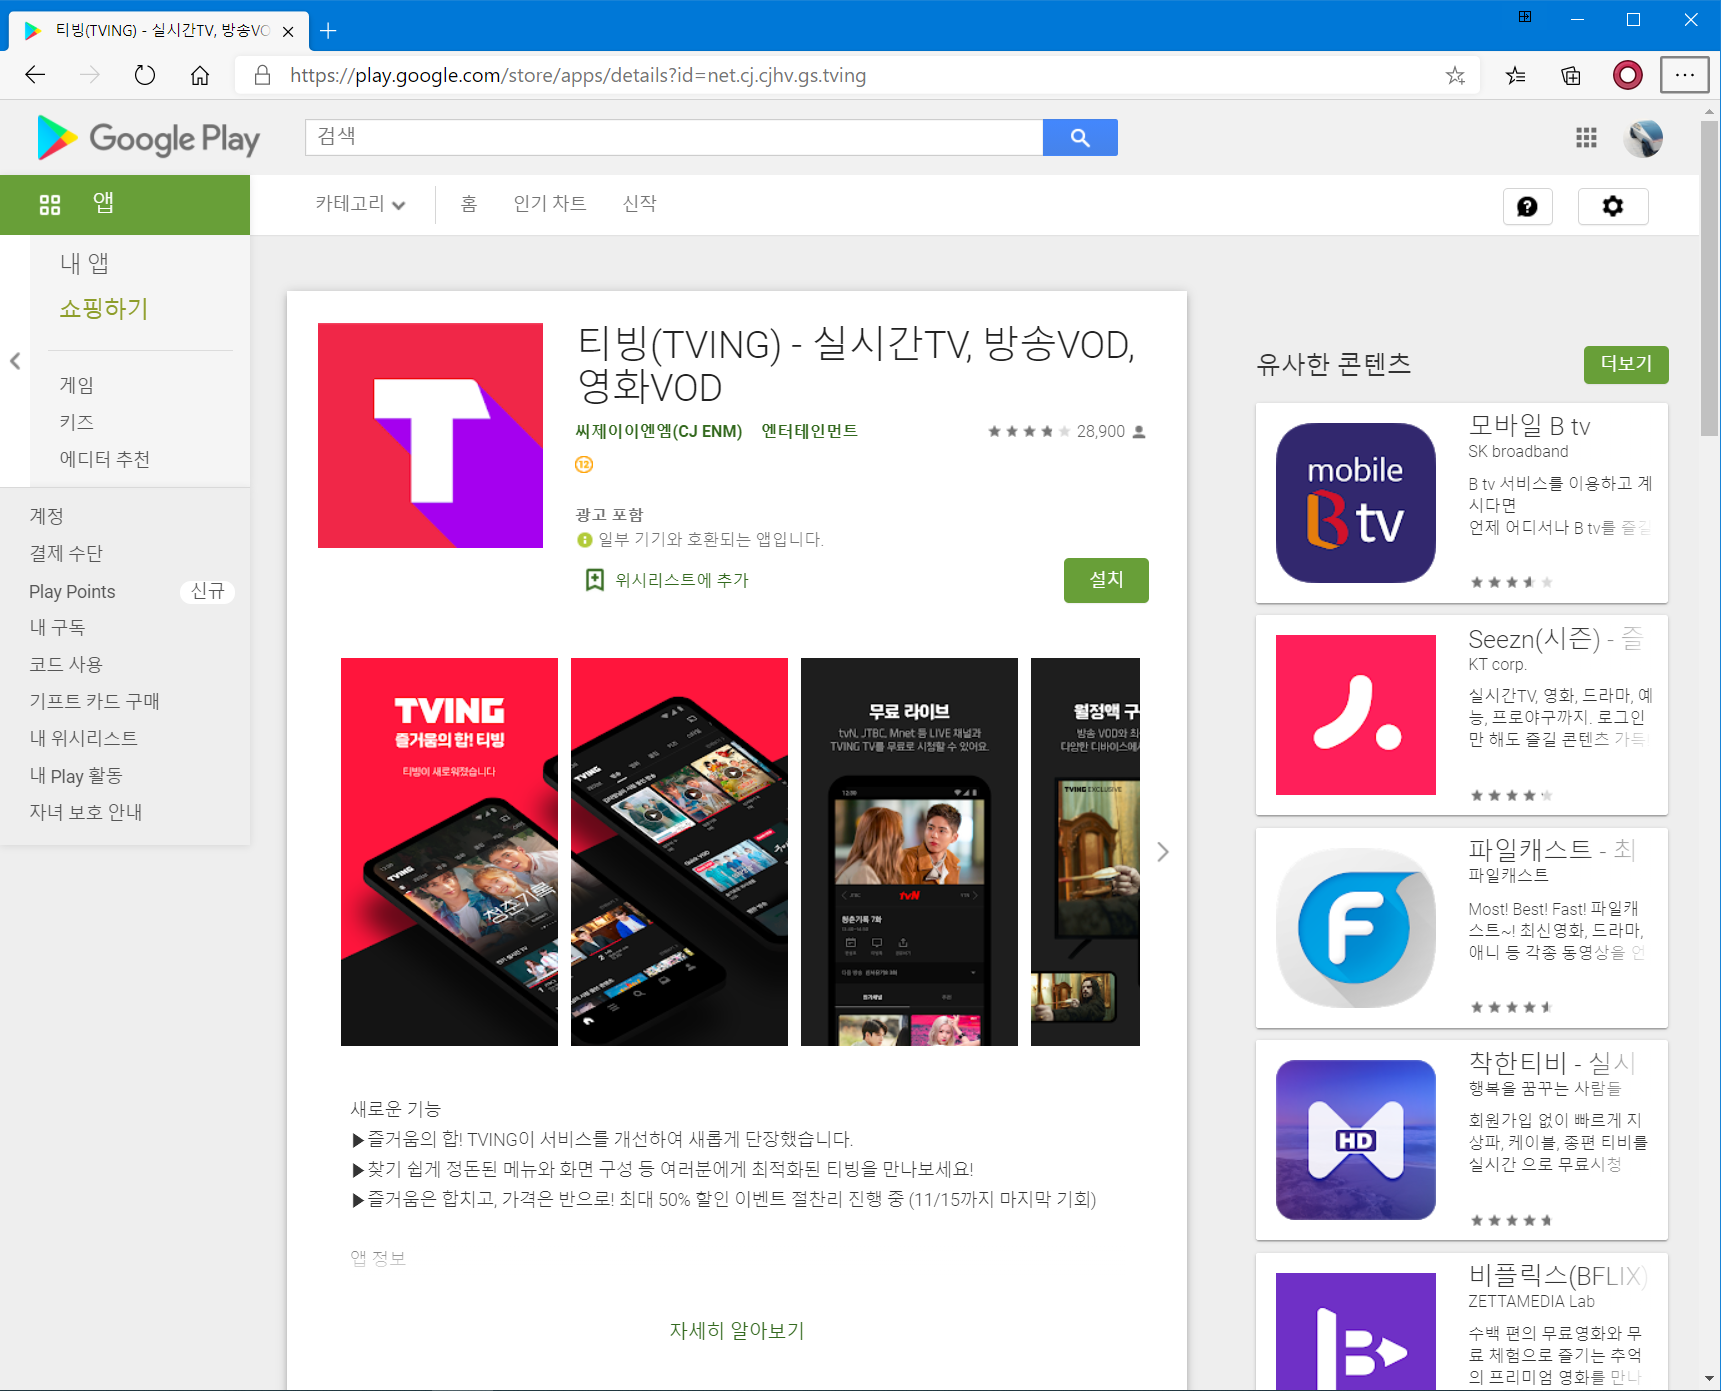Open 자녀 보호 안내 link
Screen dimensions: 1721x1391
(x=86, y=812)
